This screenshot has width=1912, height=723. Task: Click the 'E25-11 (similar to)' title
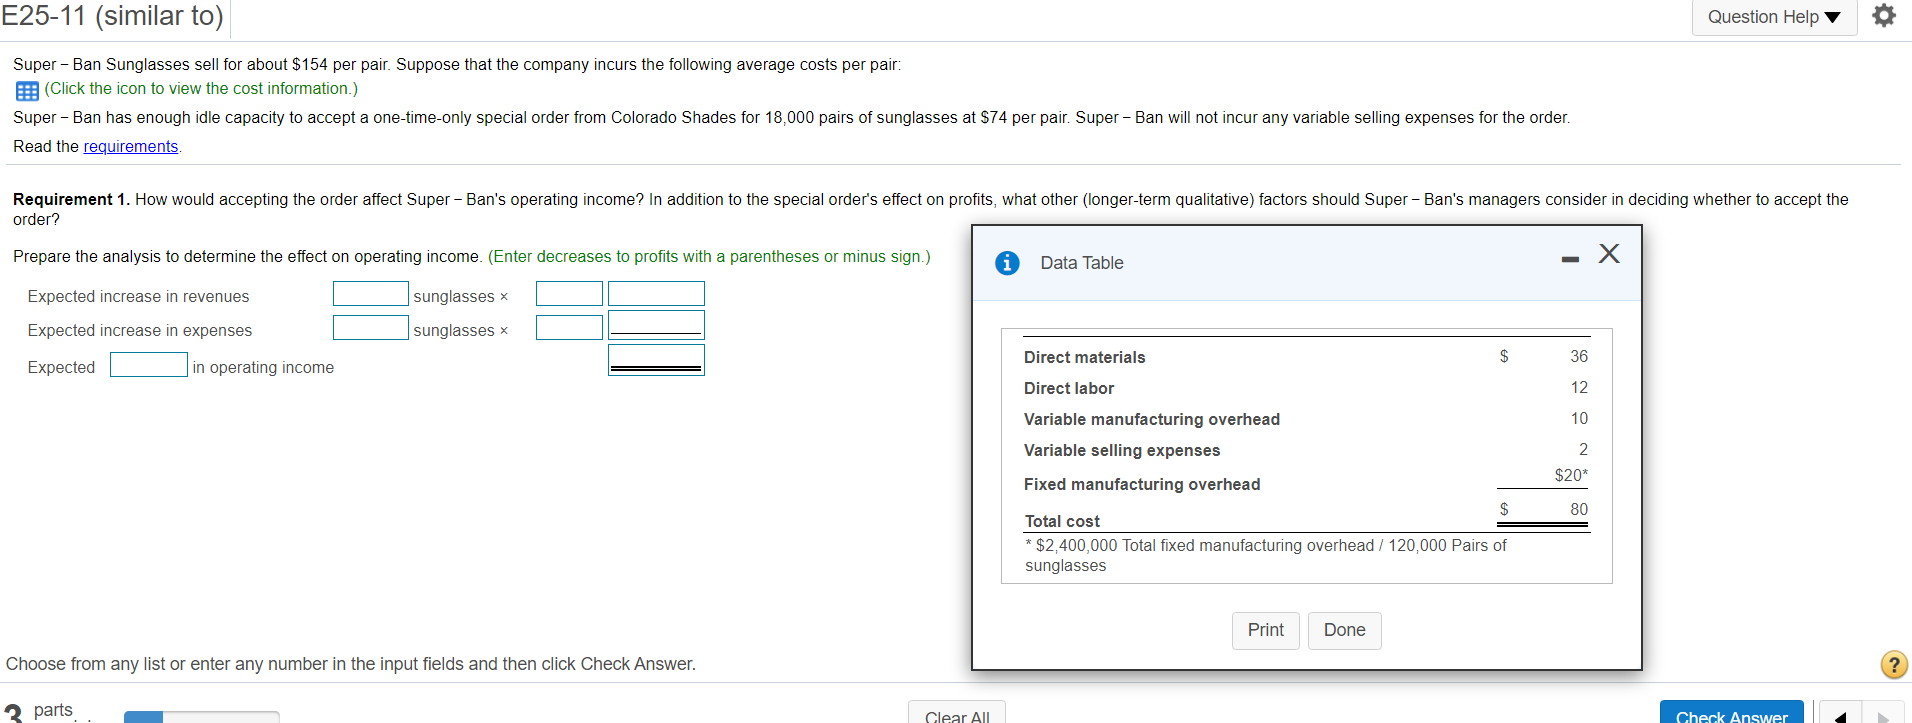click(112, 16)
